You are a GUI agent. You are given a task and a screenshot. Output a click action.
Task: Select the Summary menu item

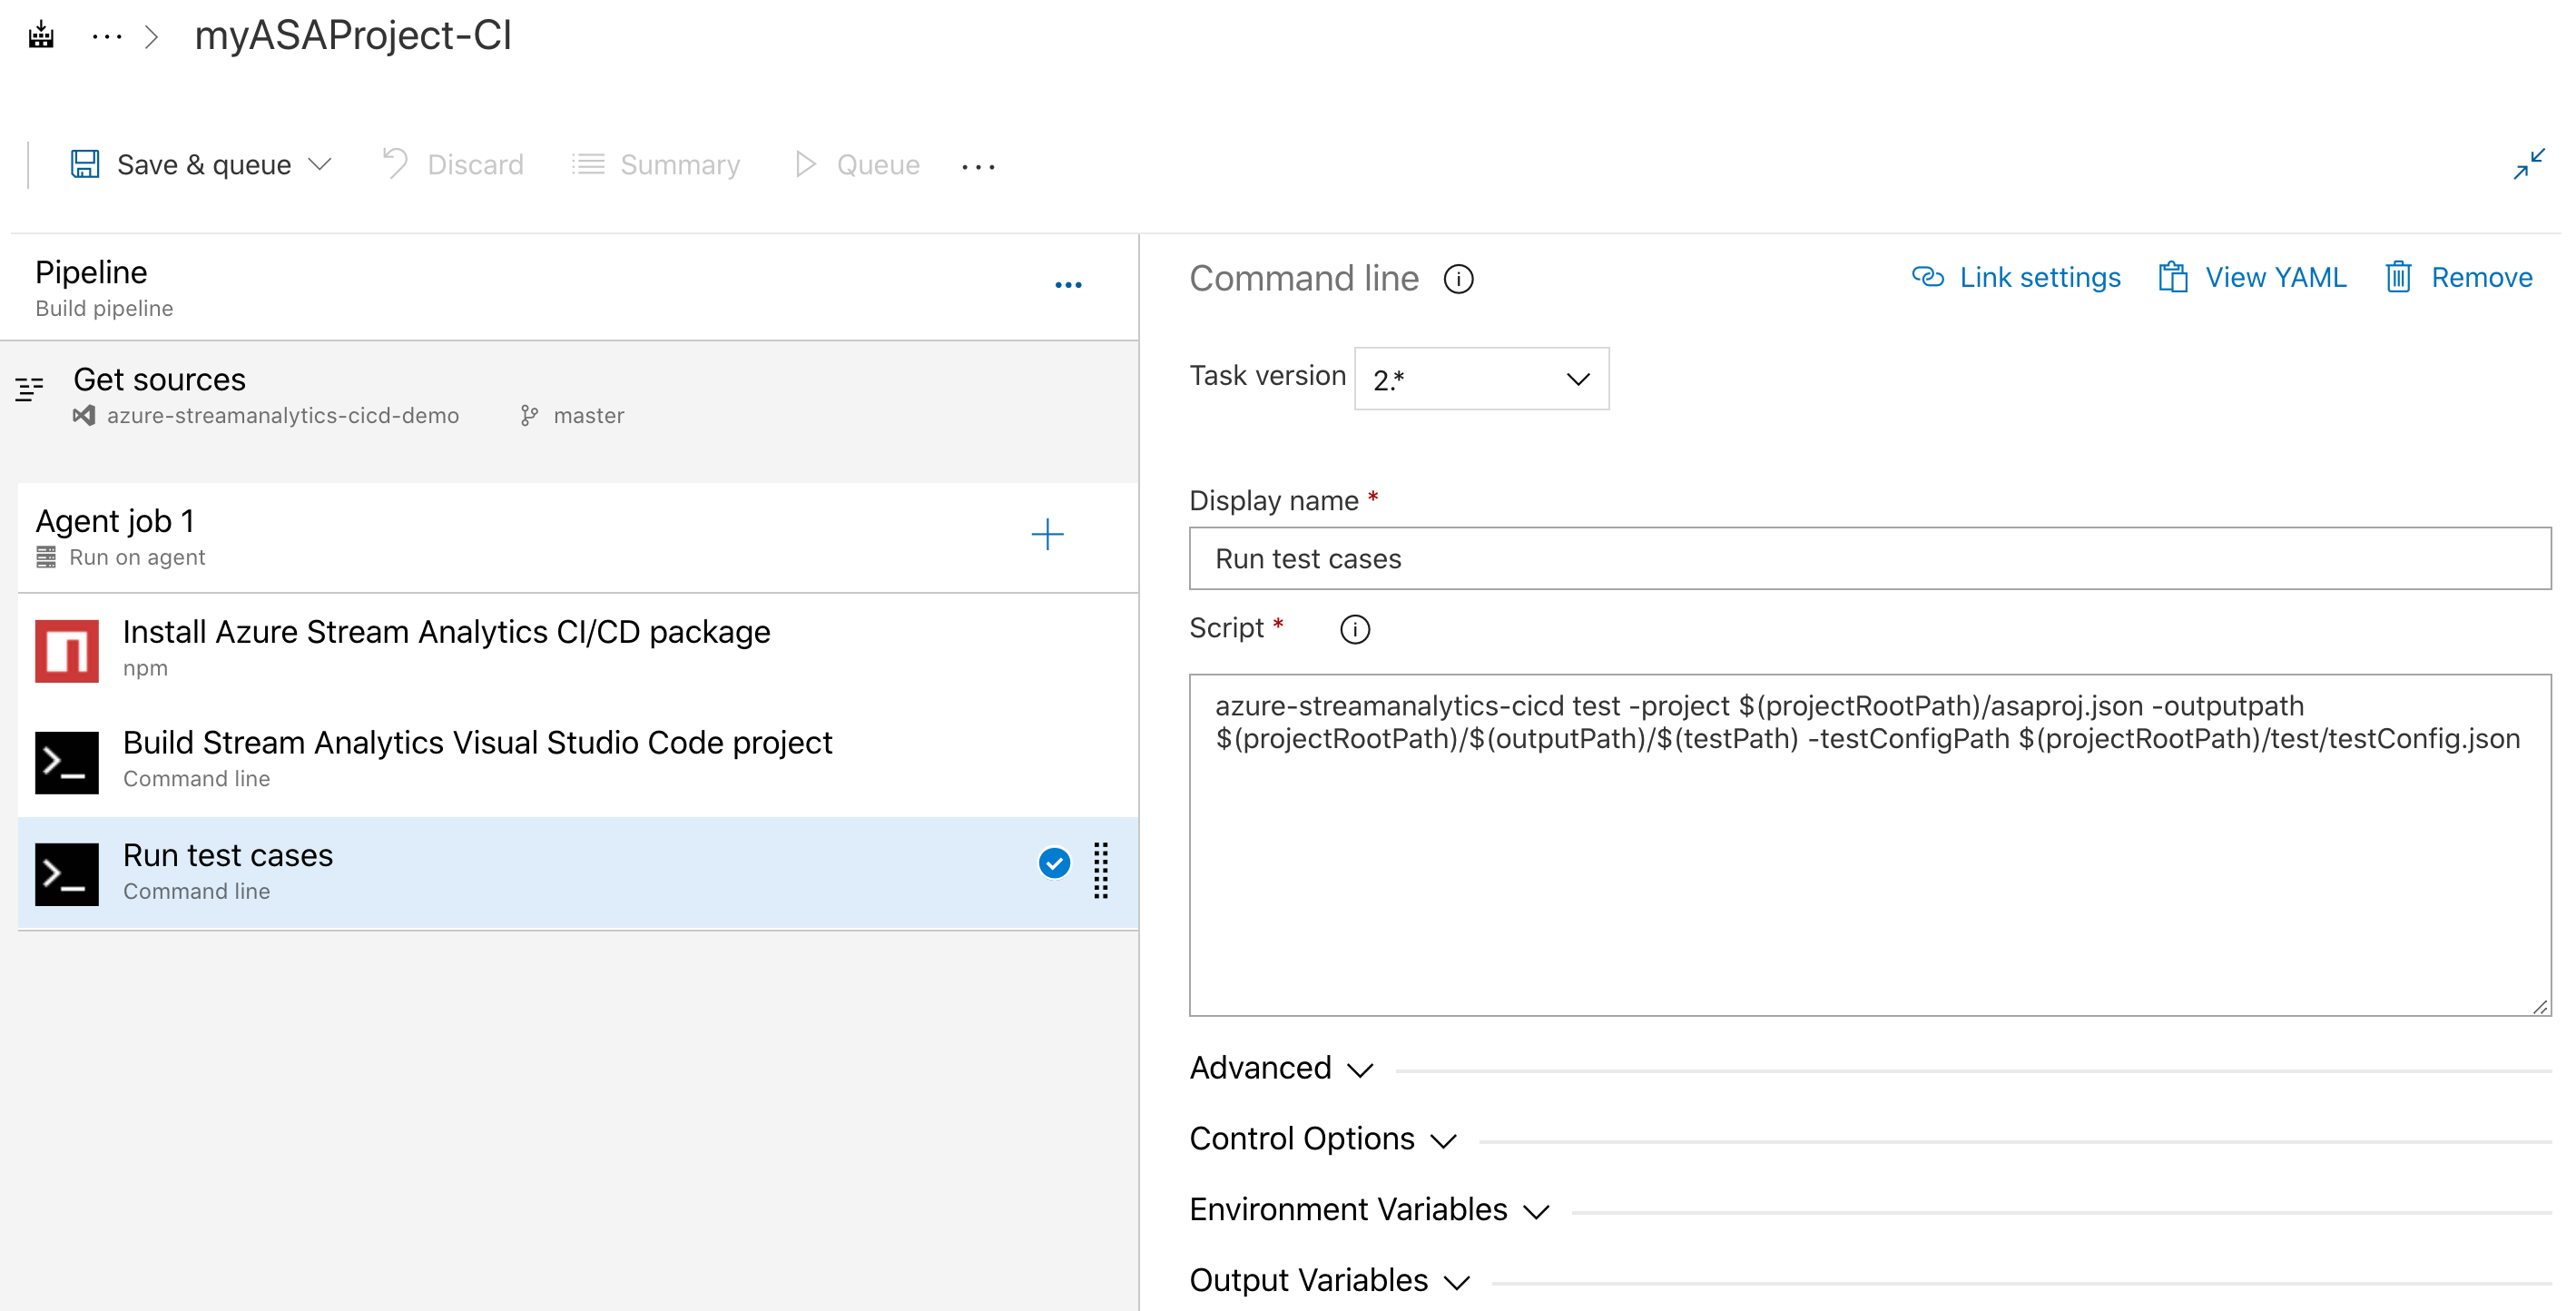point(659,163)
